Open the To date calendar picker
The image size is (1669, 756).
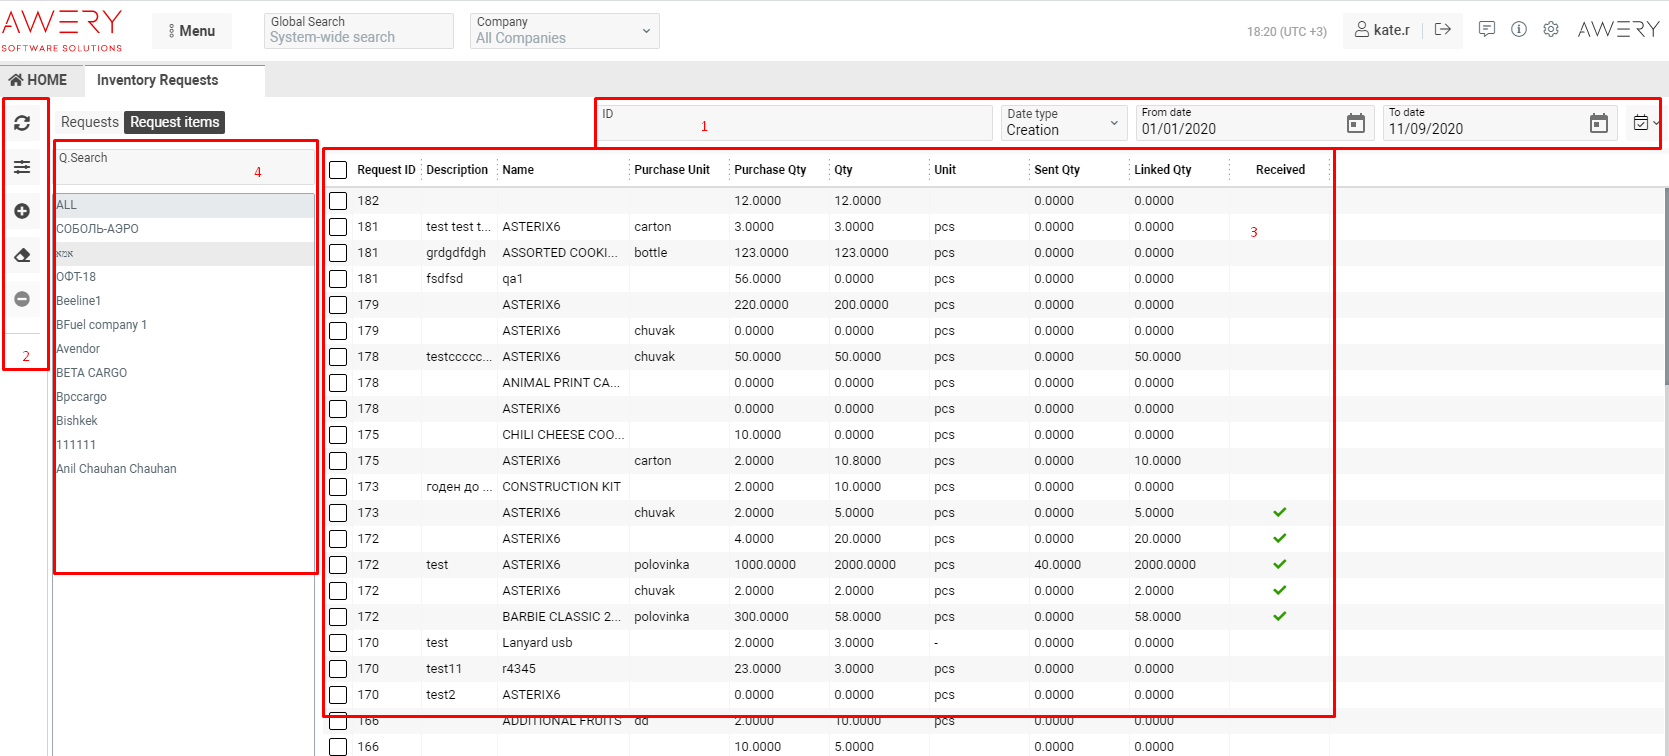click(1598, 123)
